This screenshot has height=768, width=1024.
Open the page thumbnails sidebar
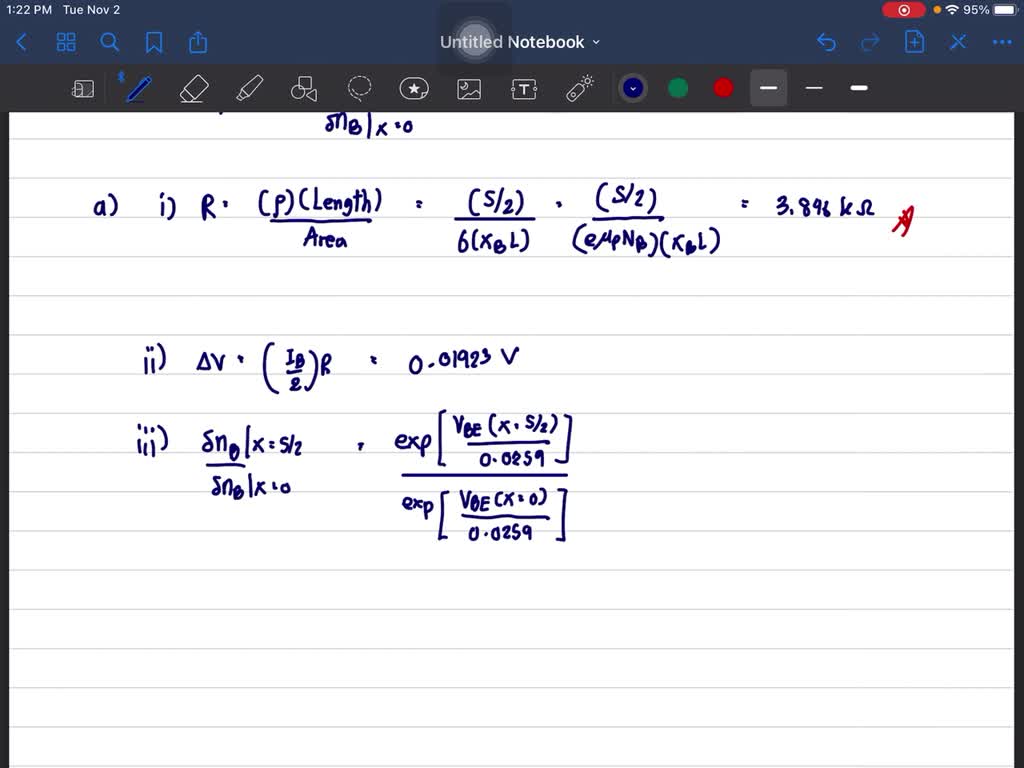coord(66,42)
